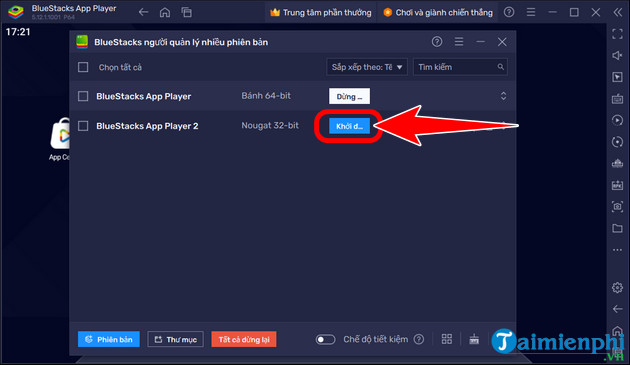Open the Sắp xếp theo dropdown

[367, 67]
